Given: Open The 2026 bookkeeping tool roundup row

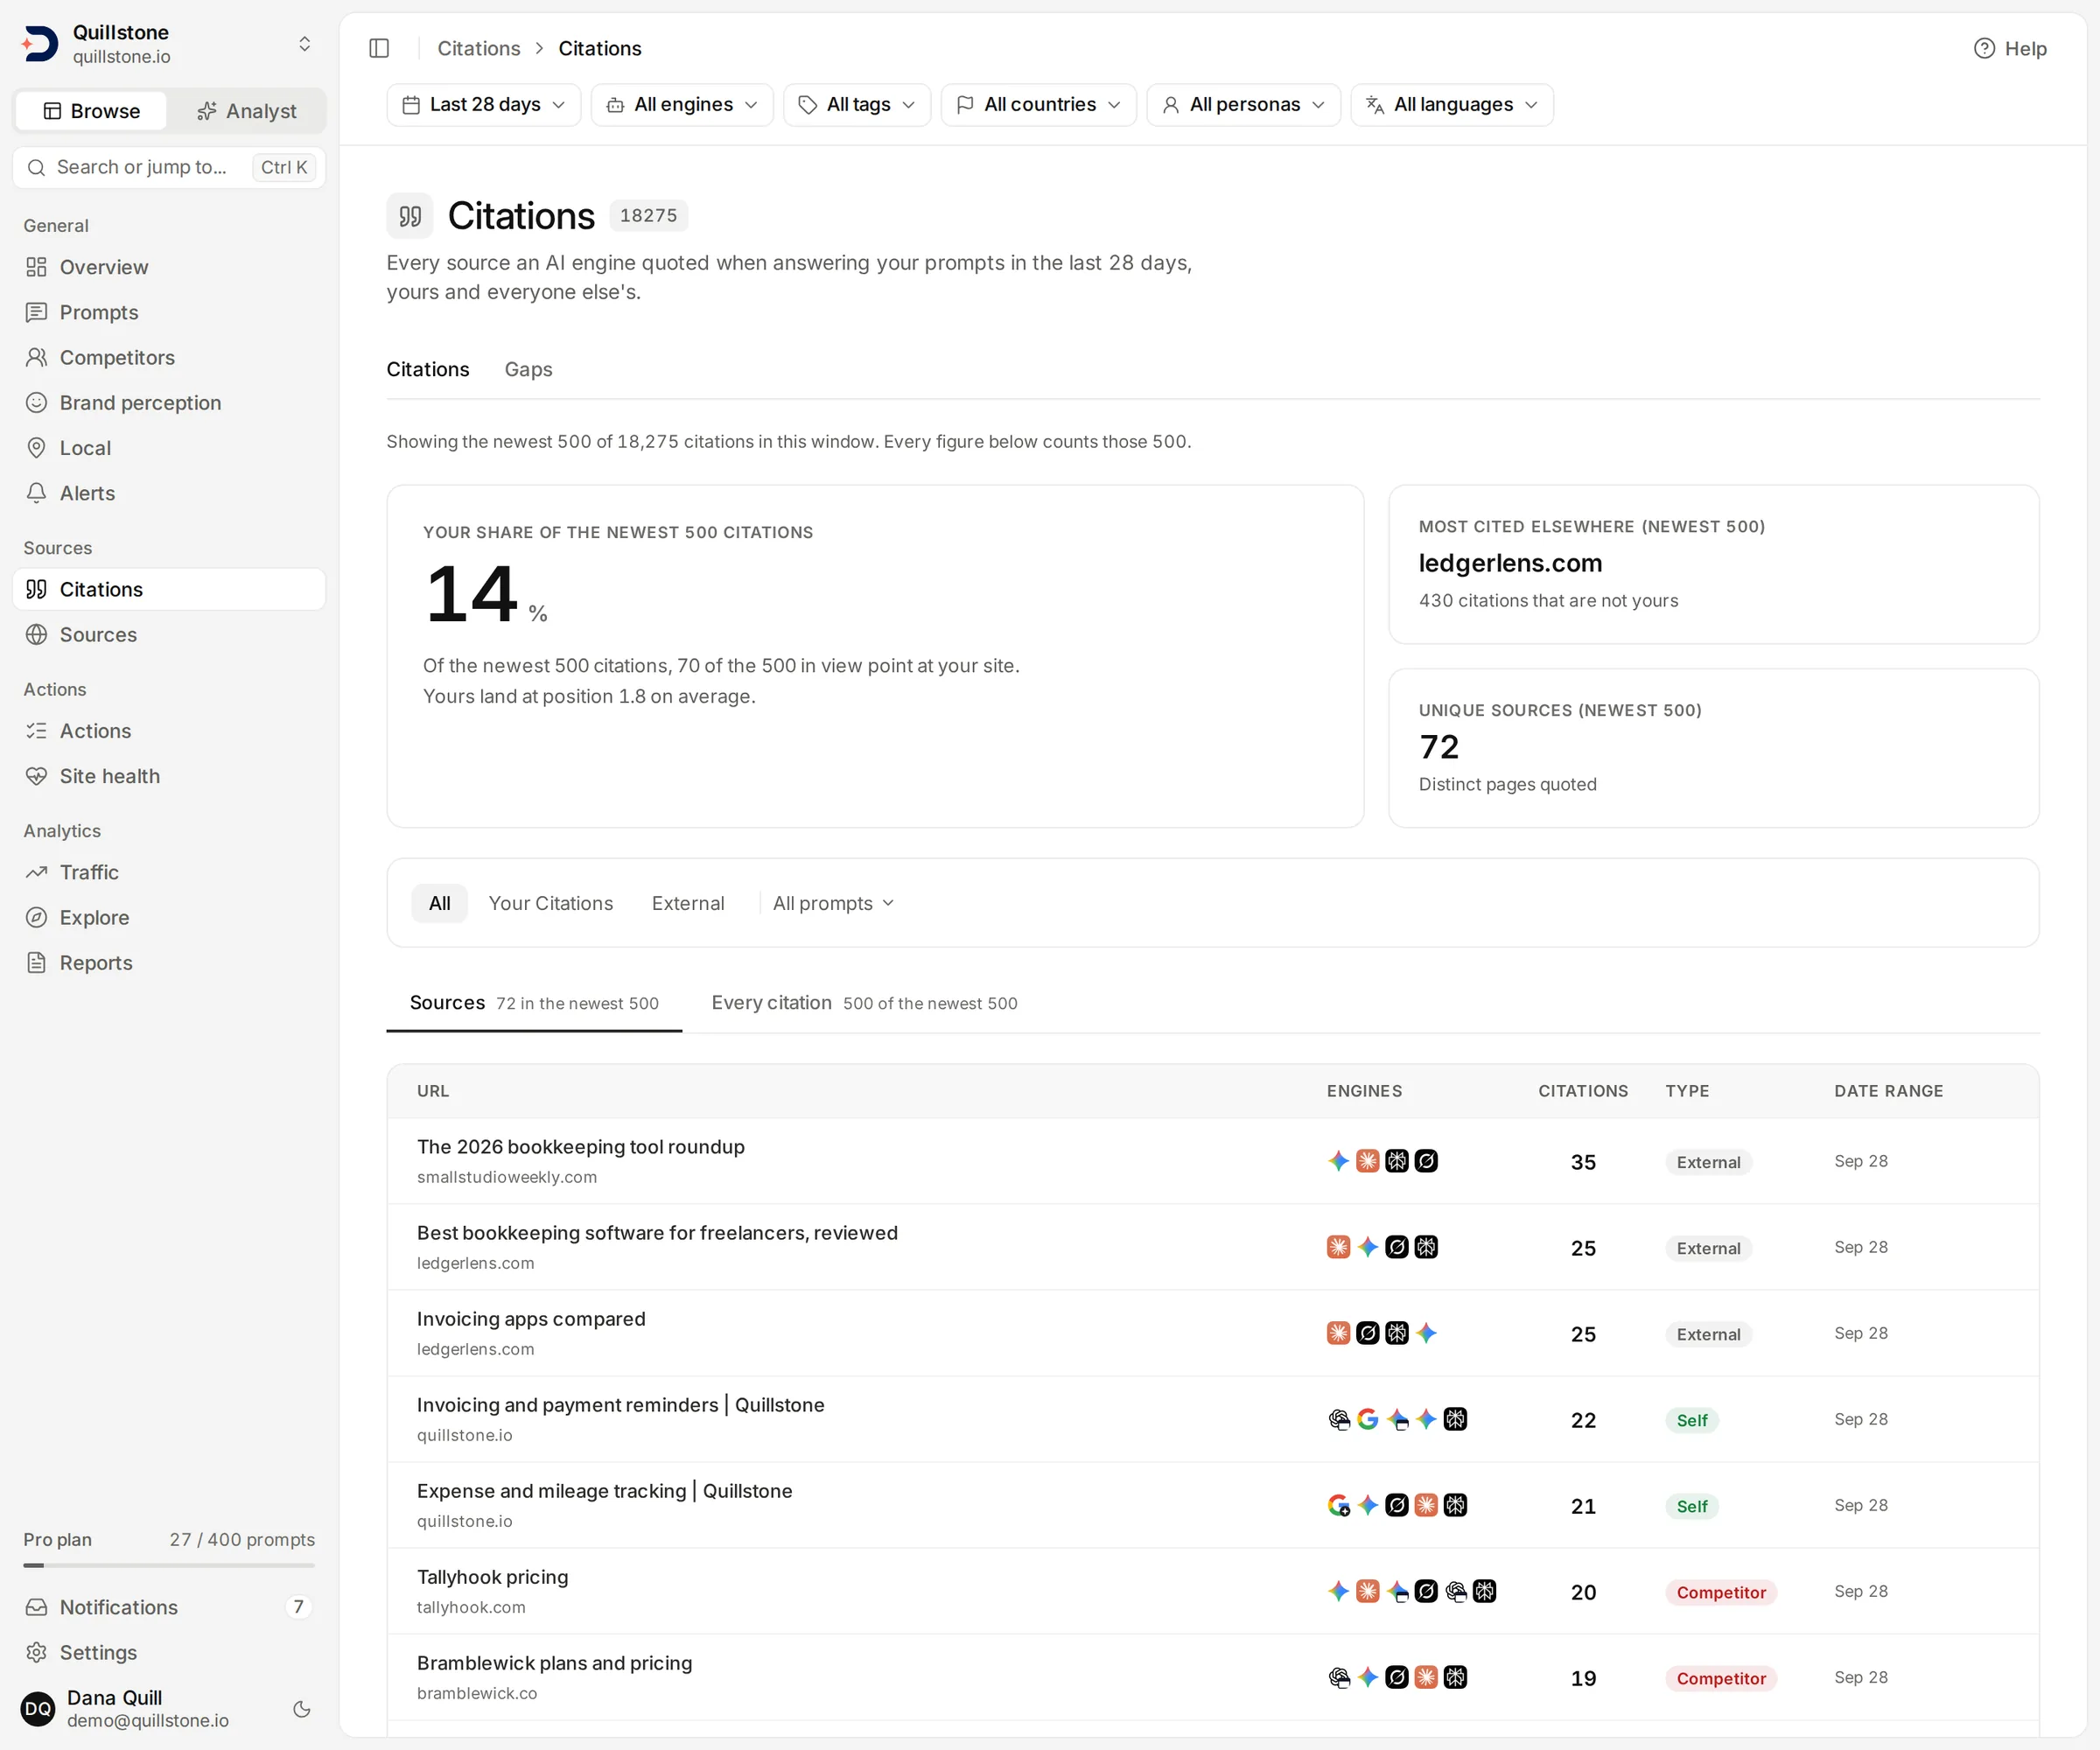Looking at the screenshot, I should 1212,1161.
